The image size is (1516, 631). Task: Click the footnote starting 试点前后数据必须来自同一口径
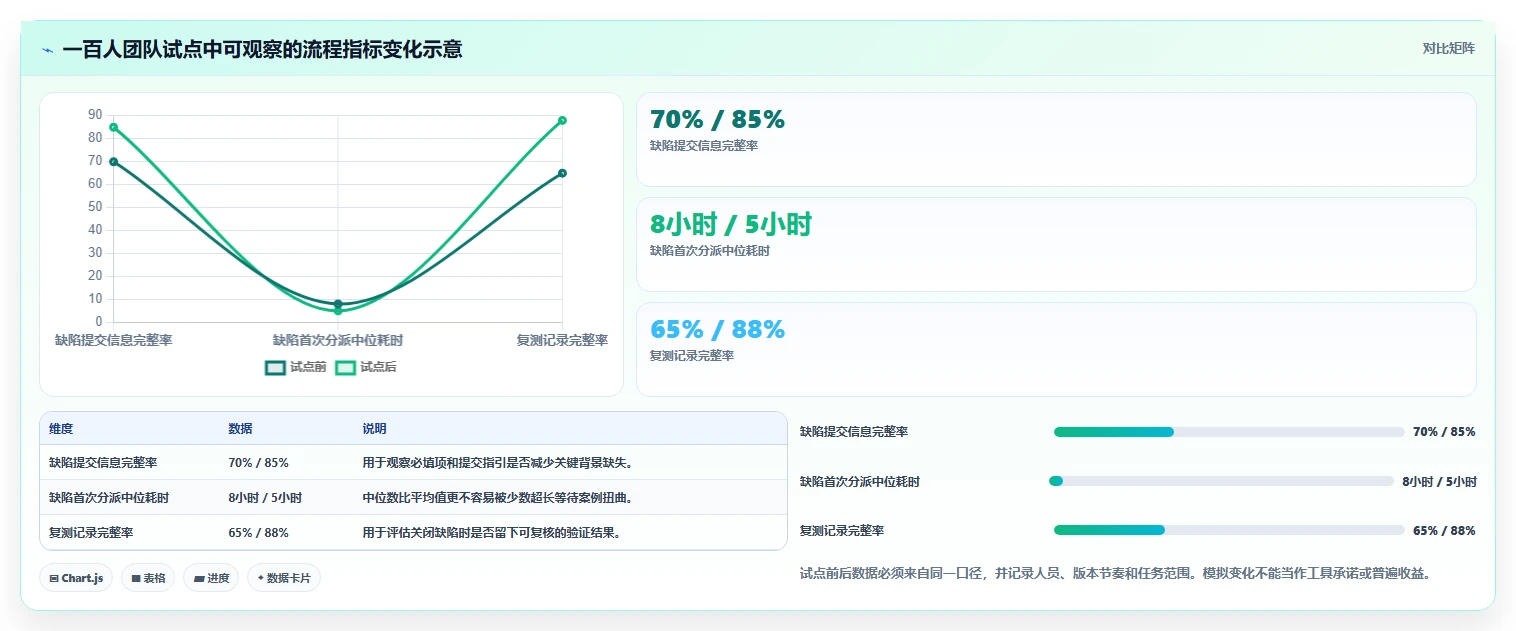pyautogui.click(x=1115, y=574)
